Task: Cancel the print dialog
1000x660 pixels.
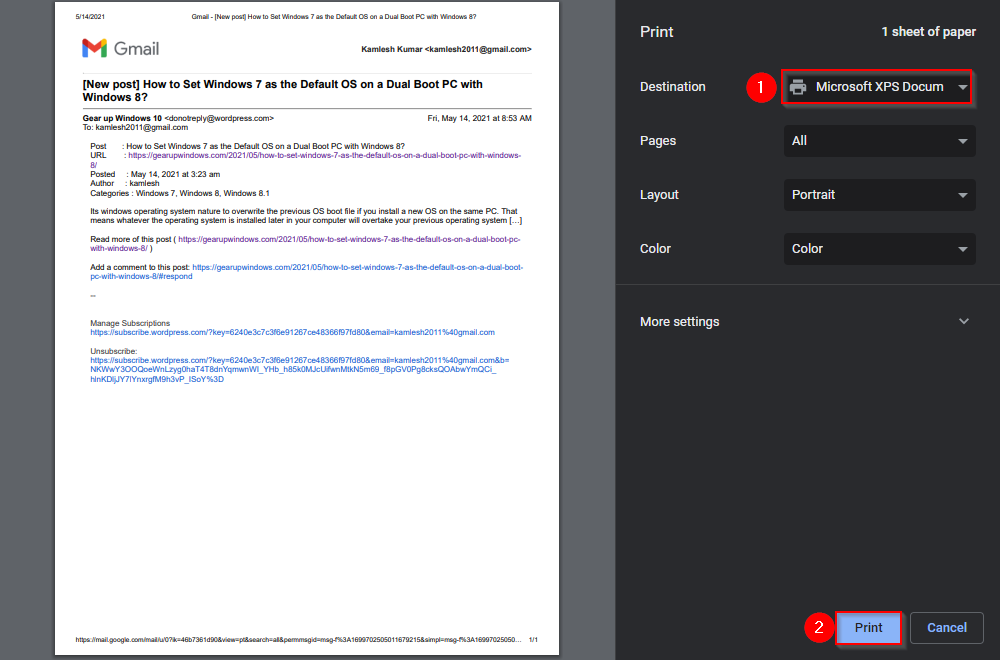Action: click(x=946, y=627)
